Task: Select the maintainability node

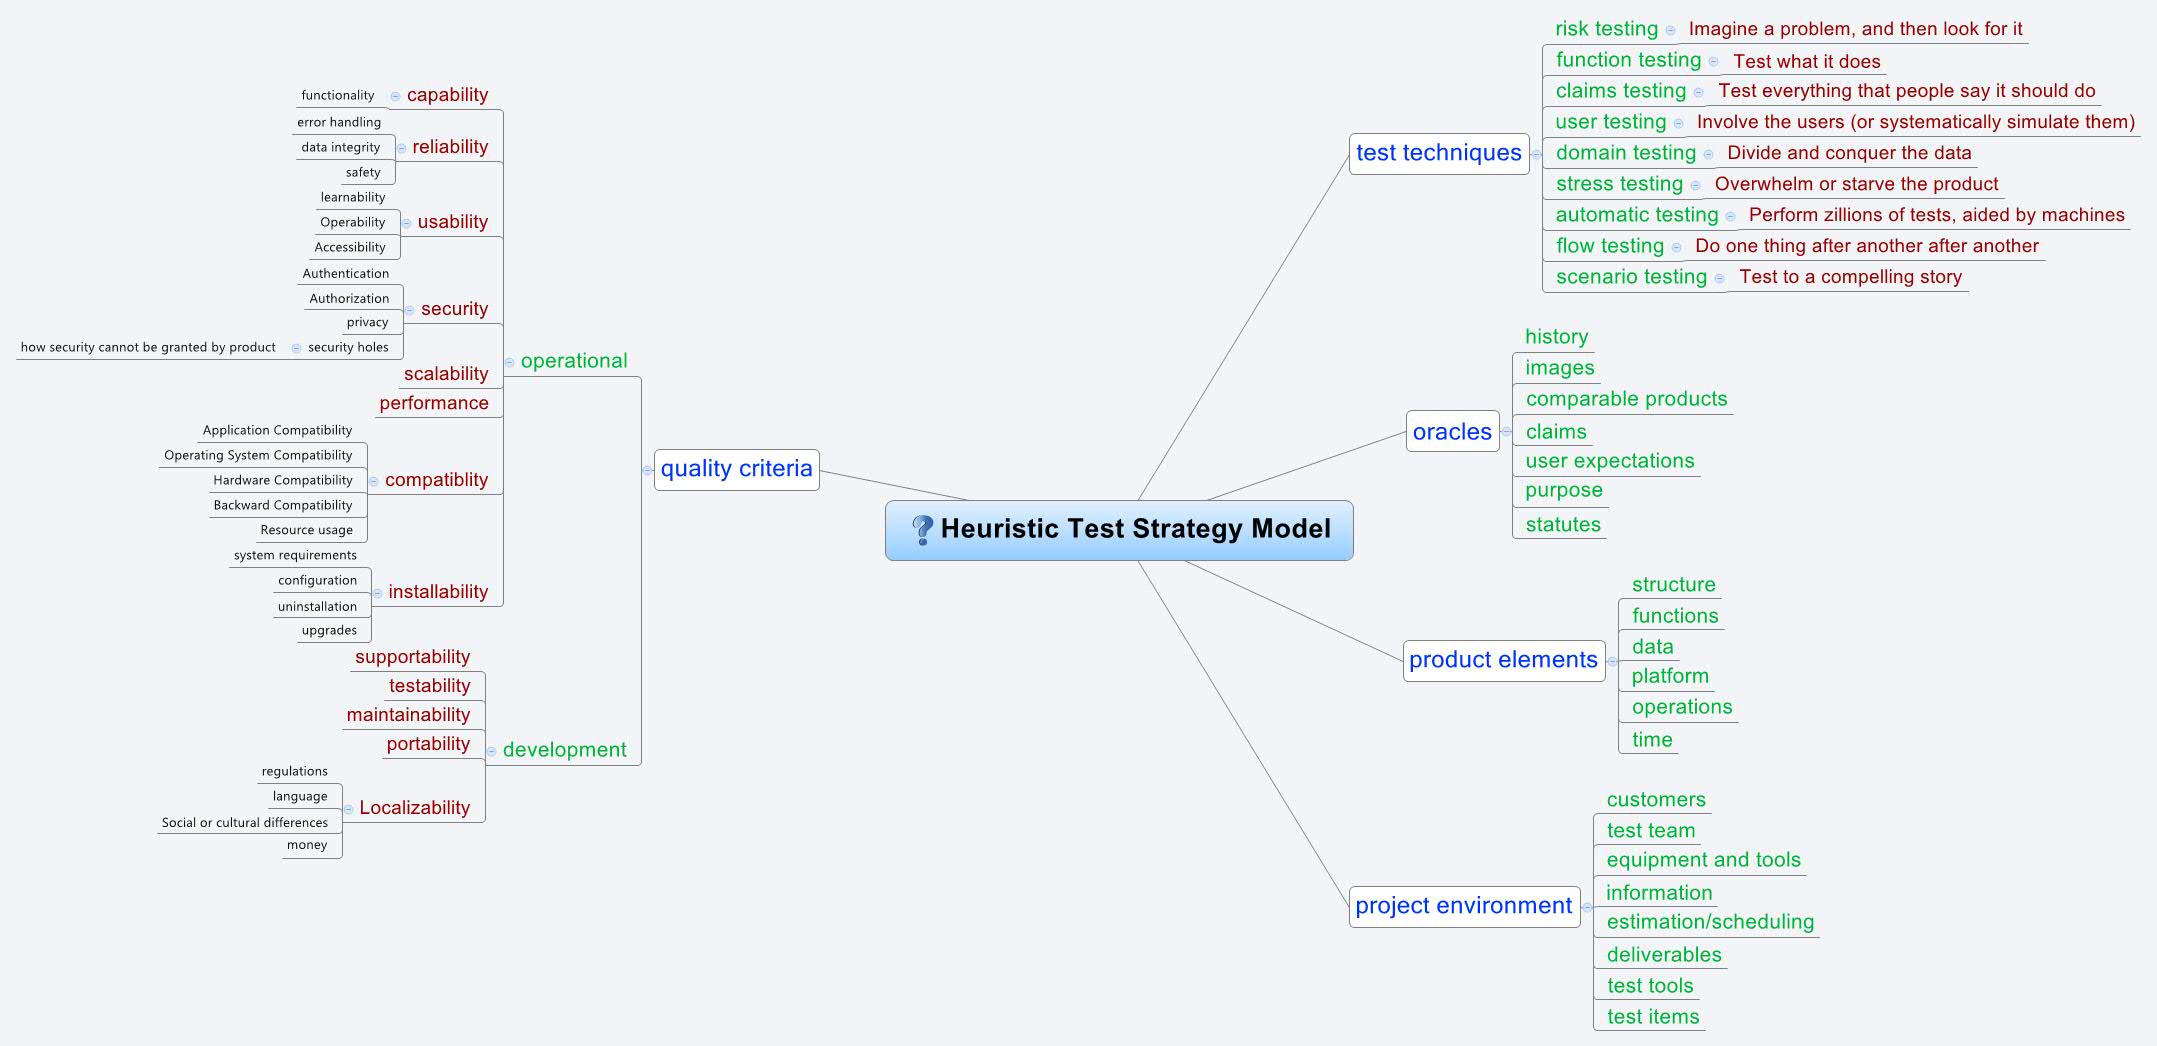Action: tap(408, 715)
